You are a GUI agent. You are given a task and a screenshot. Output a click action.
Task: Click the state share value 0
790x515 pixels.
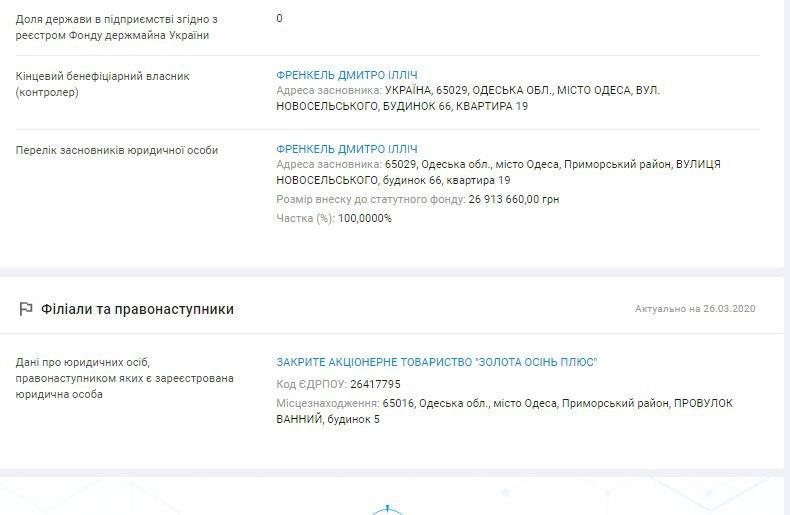click(279, 19)
